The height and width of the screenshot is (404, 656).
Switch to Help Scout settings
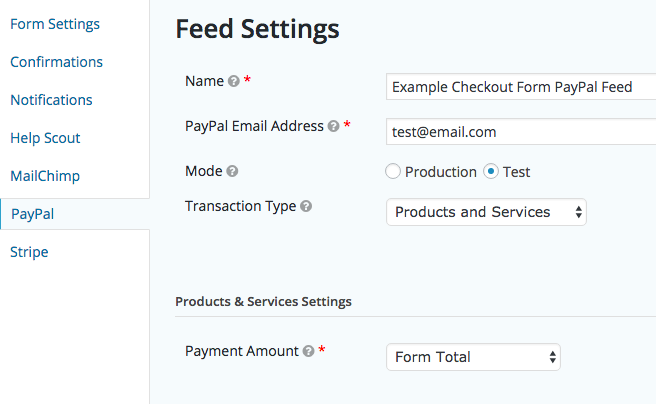(x=45, y=138)
